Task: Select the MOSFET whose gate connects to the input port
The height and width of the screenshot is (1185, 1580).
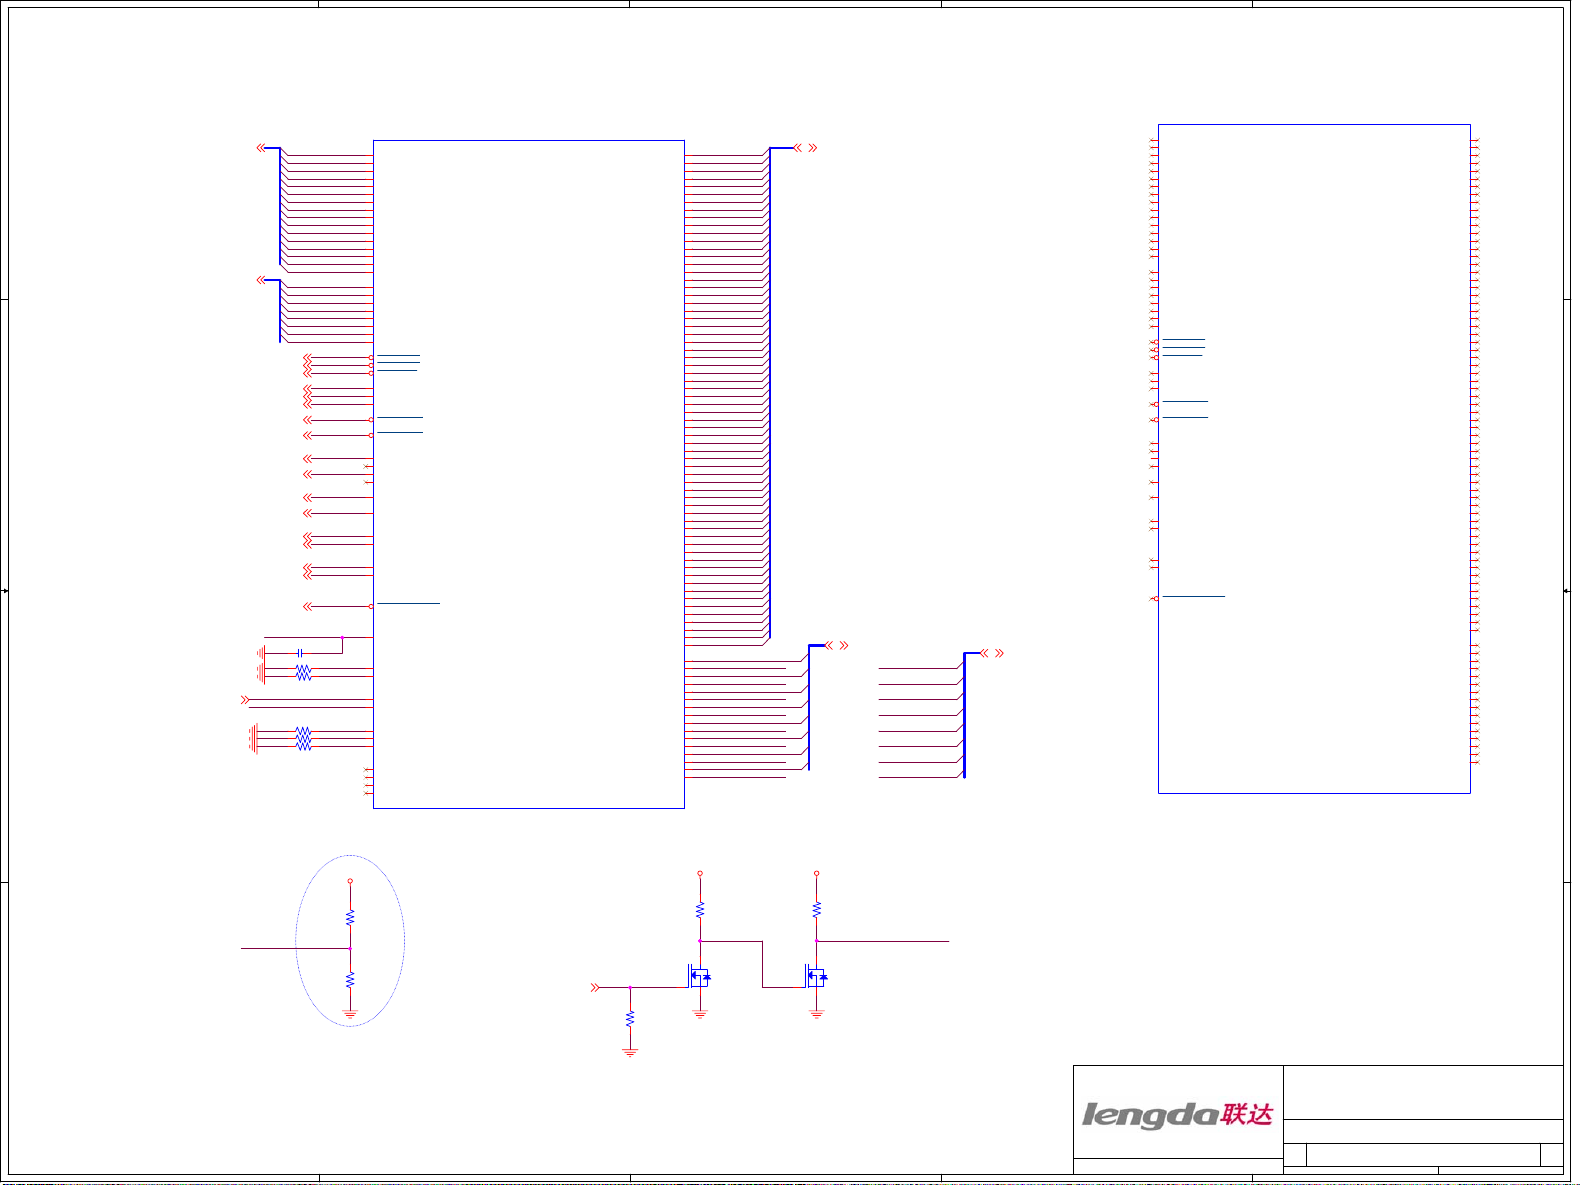Action: pyautogui.click(x=699, y=975)
